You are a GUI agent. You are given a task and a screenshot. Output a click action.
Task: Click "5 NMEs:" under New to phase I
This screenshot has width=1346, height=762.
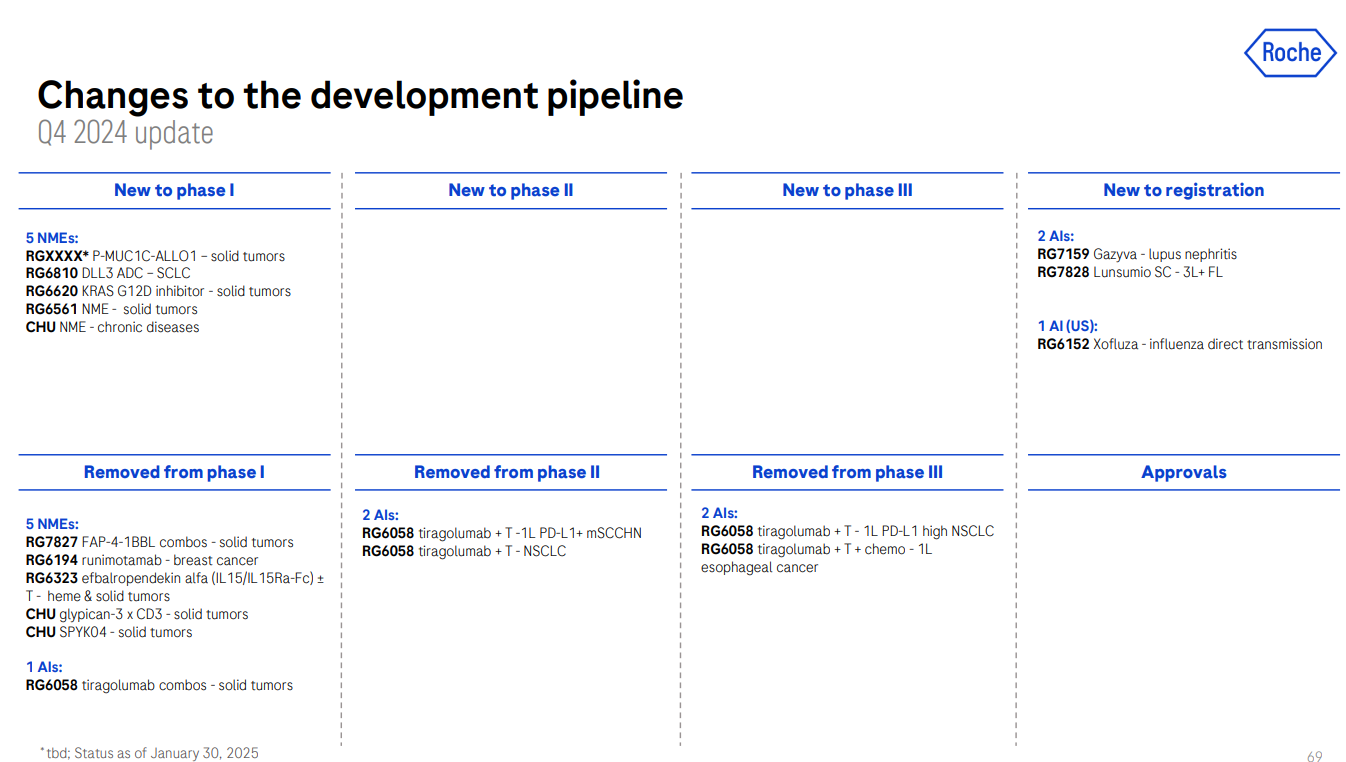(x=52, y=238)
